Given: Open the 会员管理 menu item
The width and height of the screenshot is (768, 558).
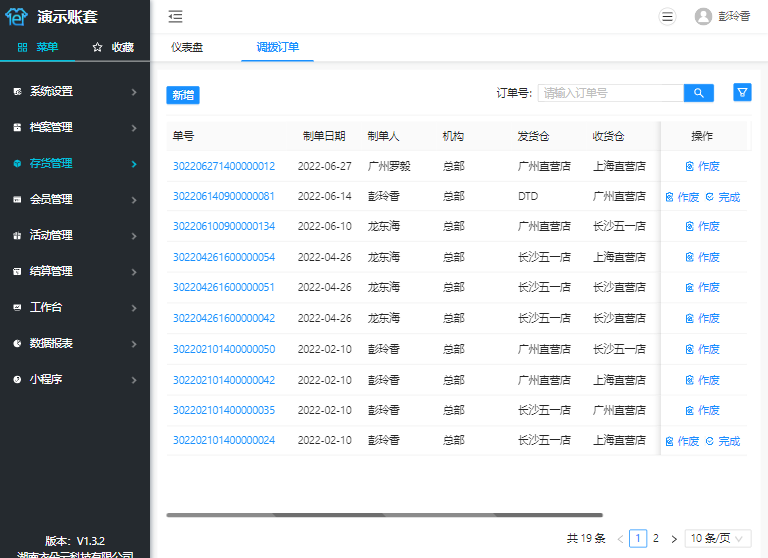Looking at the screenshot, I should pyautogui.click(x=75, y=199).
